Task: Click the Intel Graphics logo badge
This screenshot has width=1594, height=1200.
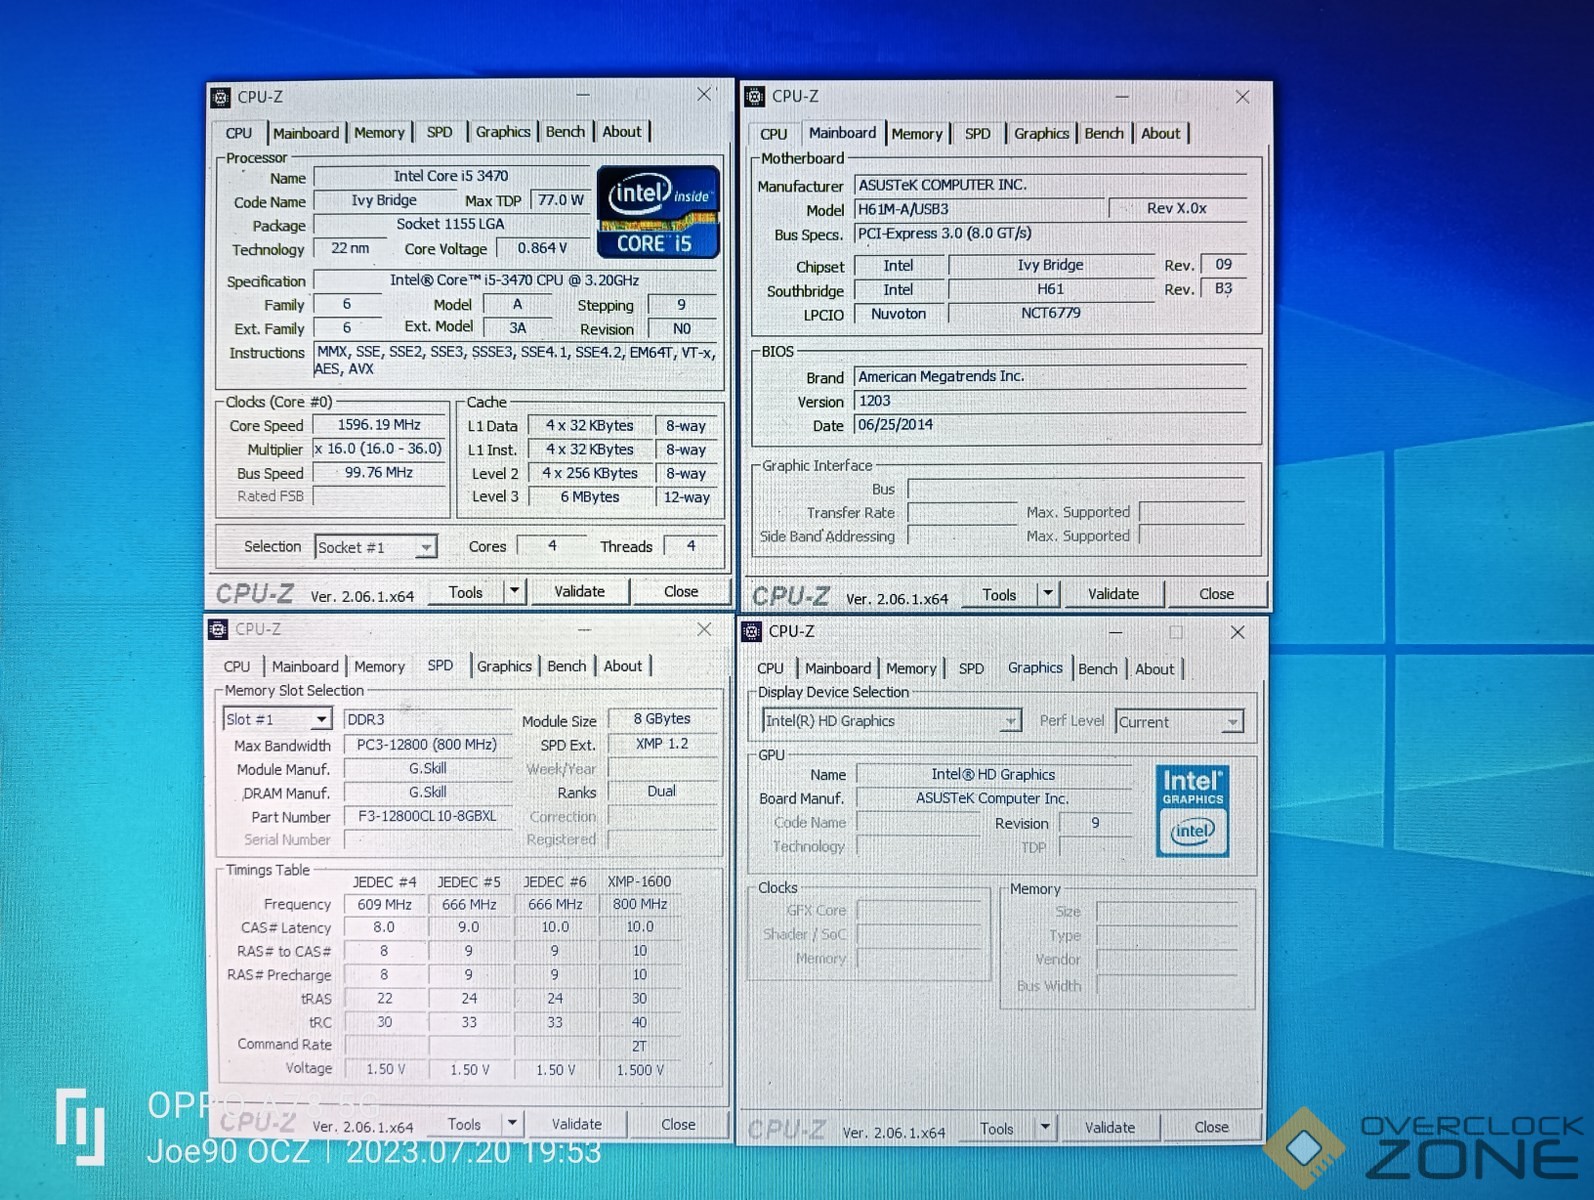Action: 1192,810
